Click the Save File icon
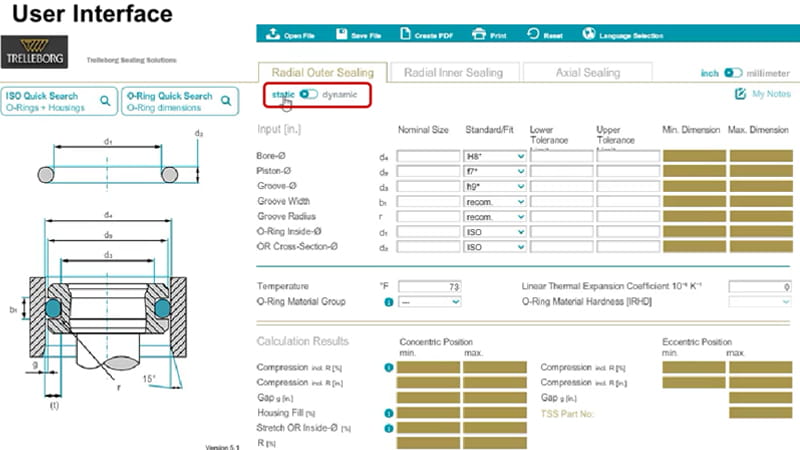800x450 pixels. pos(340,35)
